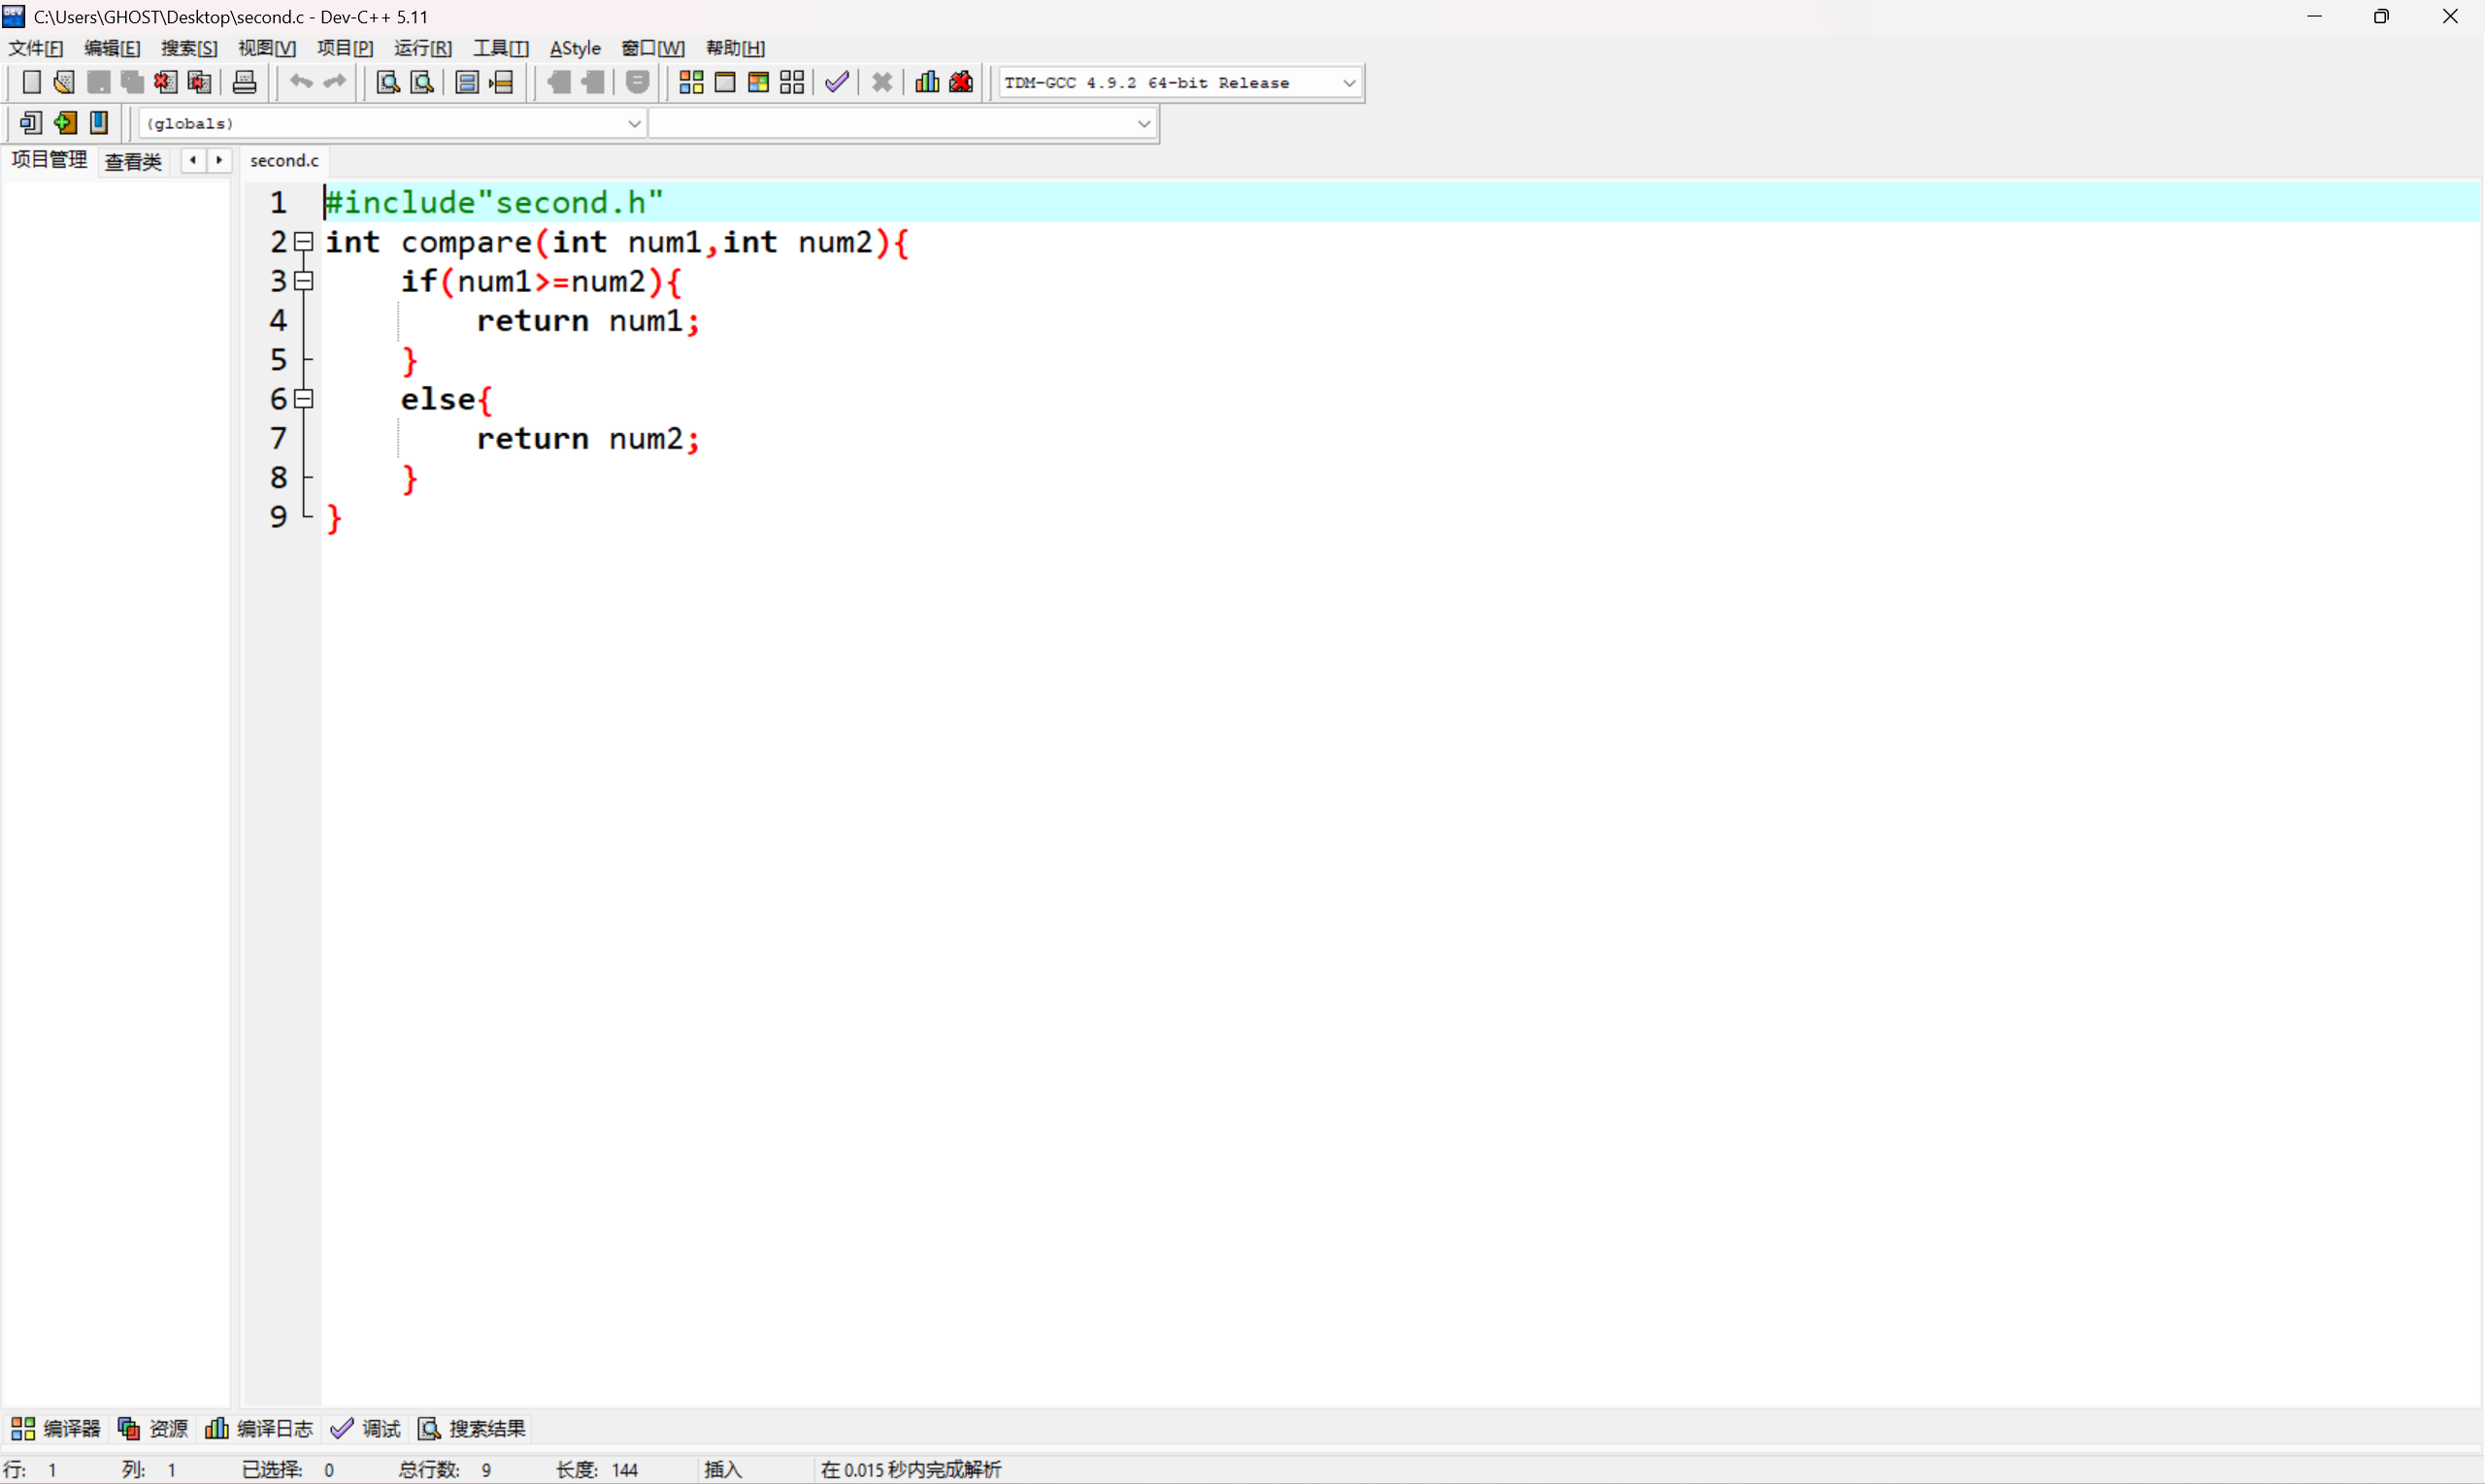Screen dimensions: 2485x1484
Task: Fold the else block on line 6
Action: (x=304, y=399)
